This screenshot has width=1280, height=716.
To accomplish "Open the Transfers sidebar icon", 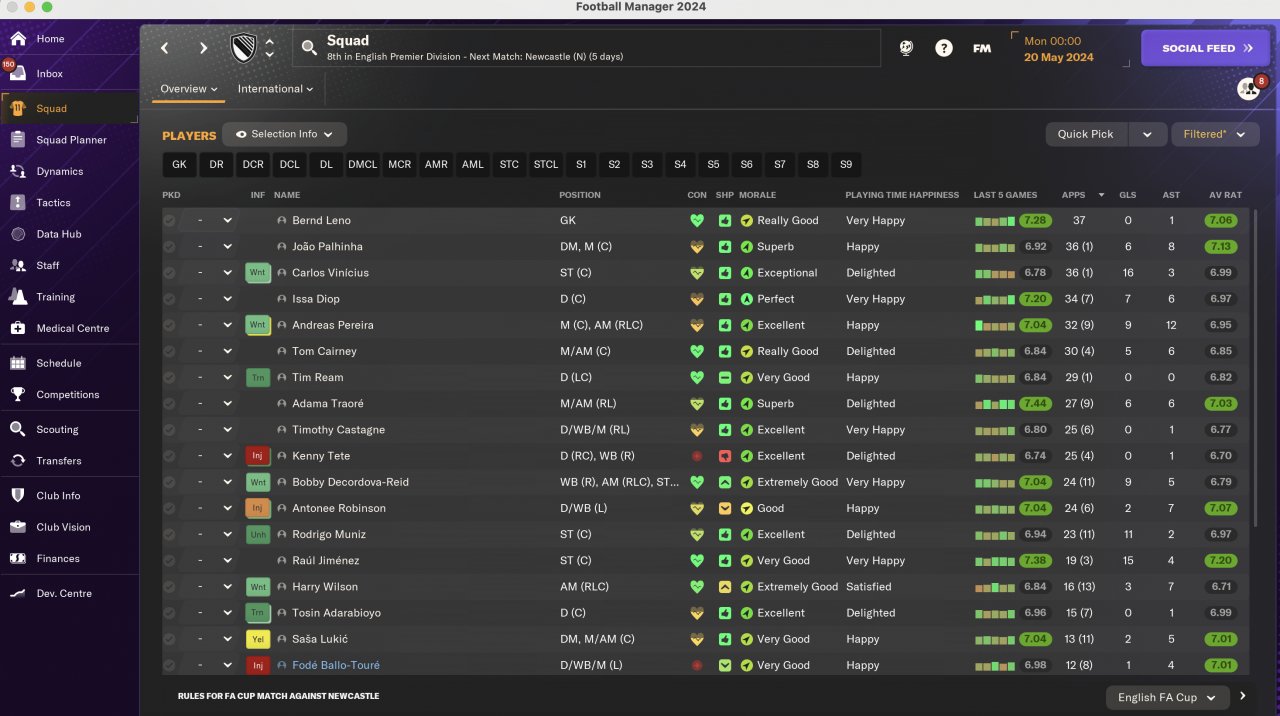I will click(x=18, y=461).
